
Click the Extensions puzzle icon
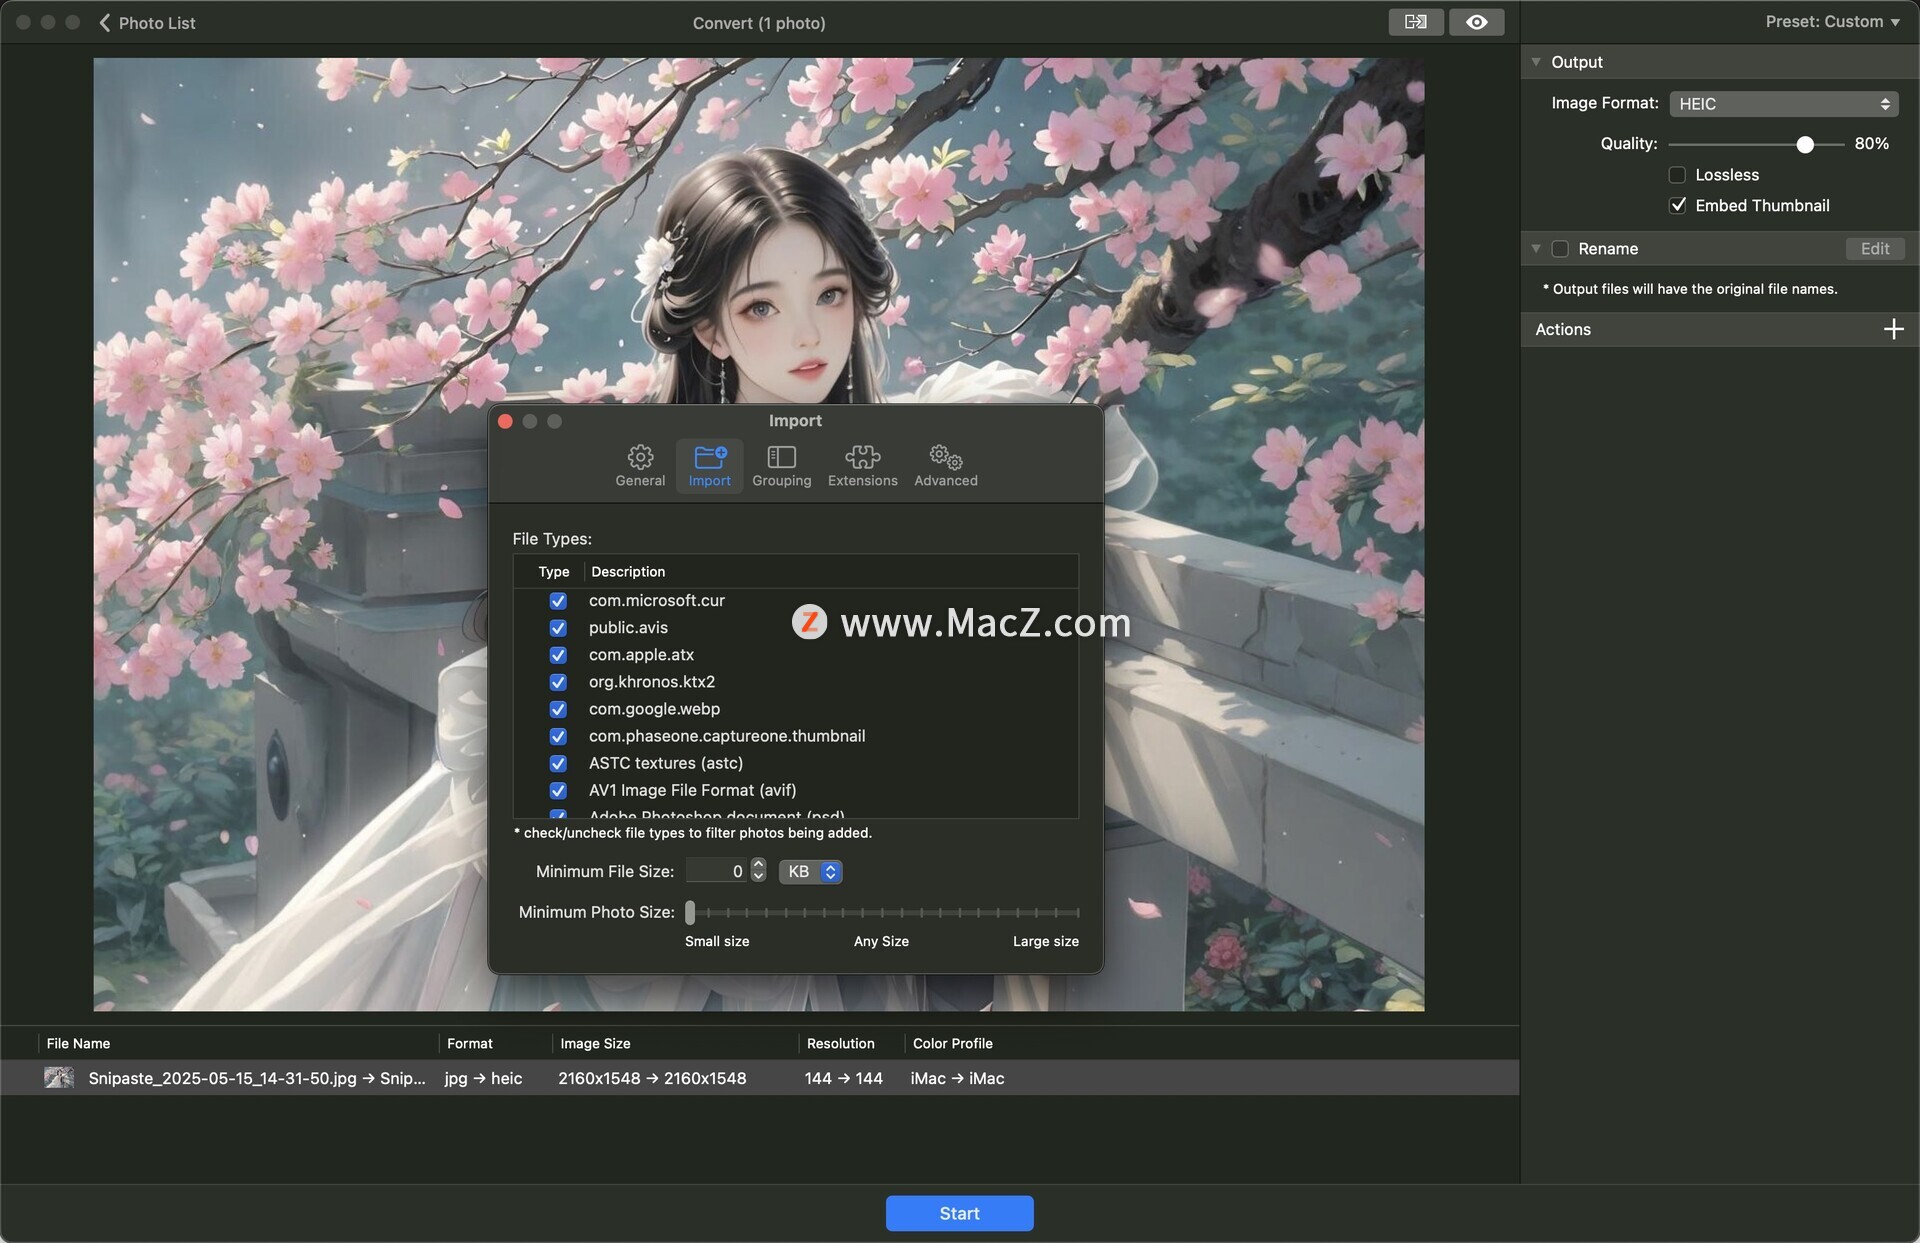(x=862, y=457)
